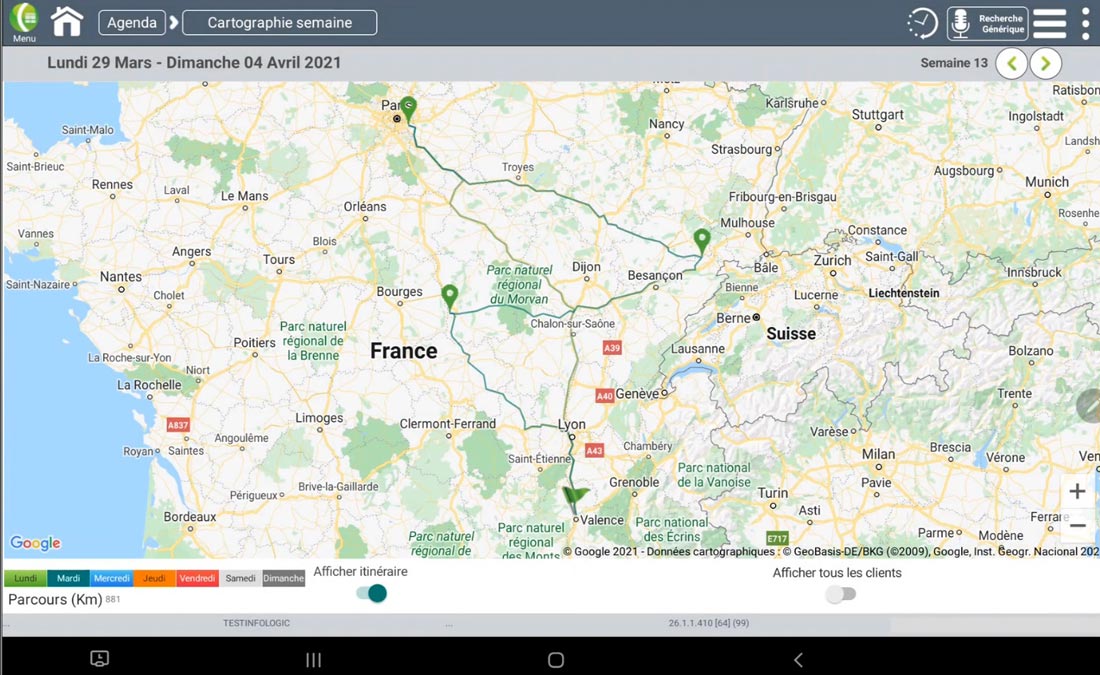Disable the Afficher itinéraire toggle
Screen dimensions: 1100x675
click(x=372, y=594)
